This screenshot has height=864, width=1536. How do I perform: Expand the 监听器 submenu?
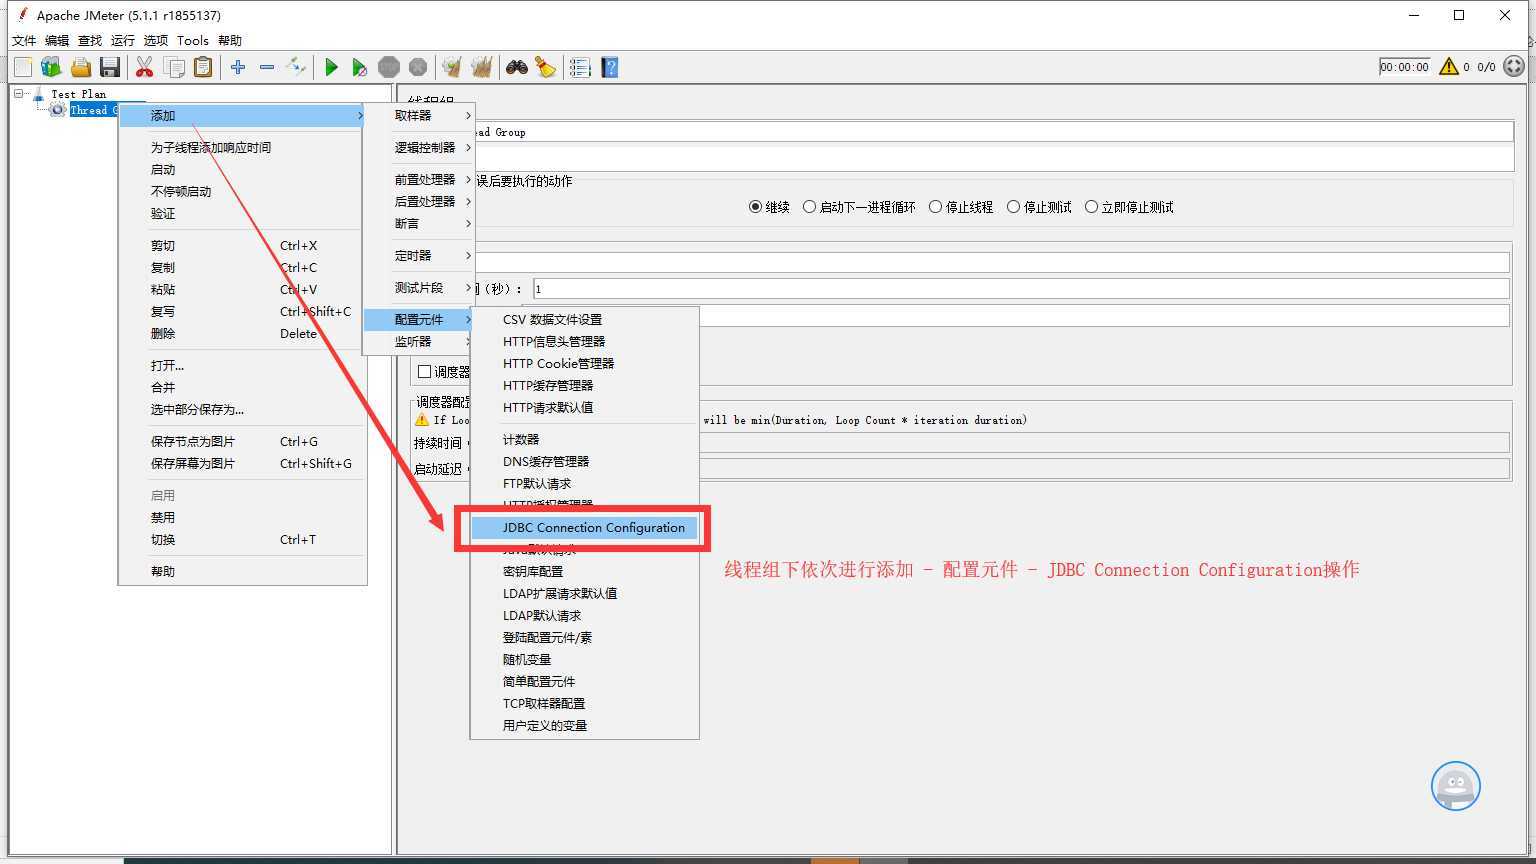coord(418,341)
